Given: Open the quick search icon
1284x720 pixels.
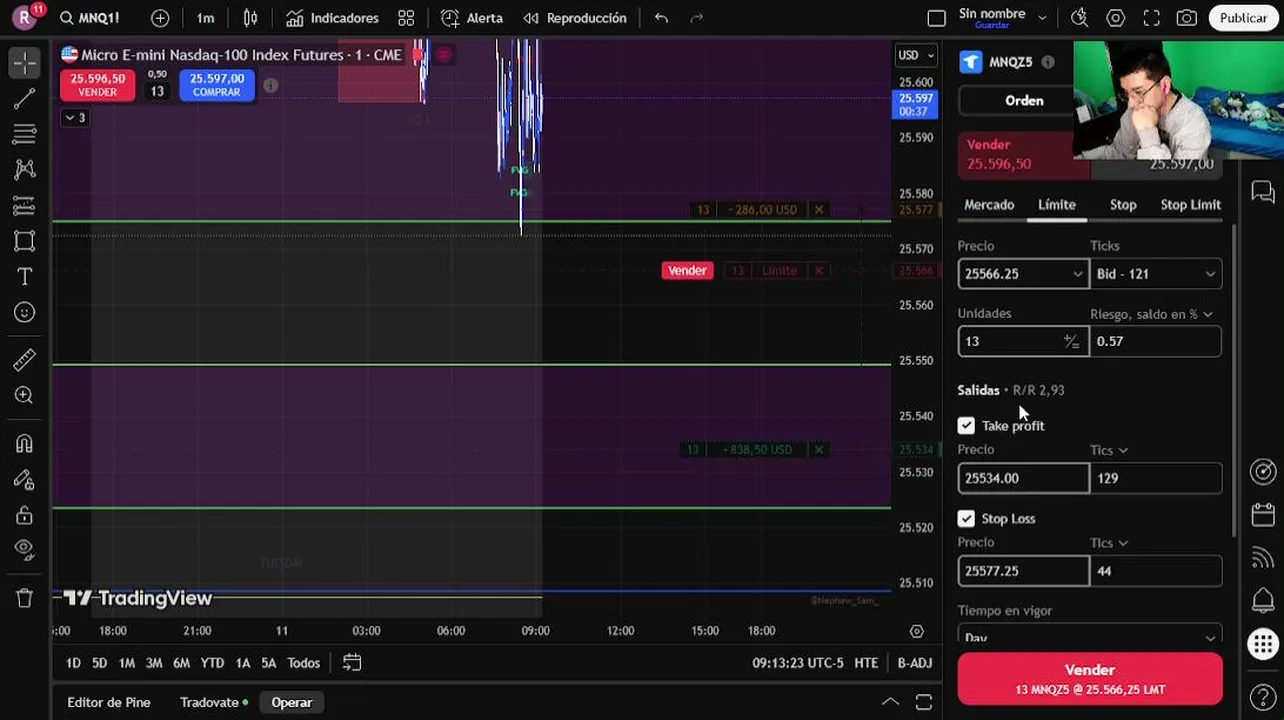Looking at the screenshot, I should point(1079,18).
